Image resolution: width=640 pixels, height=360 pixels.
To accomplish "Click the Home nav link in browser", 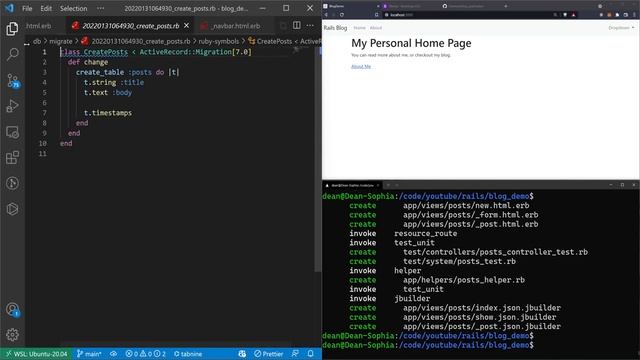I will pos(359,28).
